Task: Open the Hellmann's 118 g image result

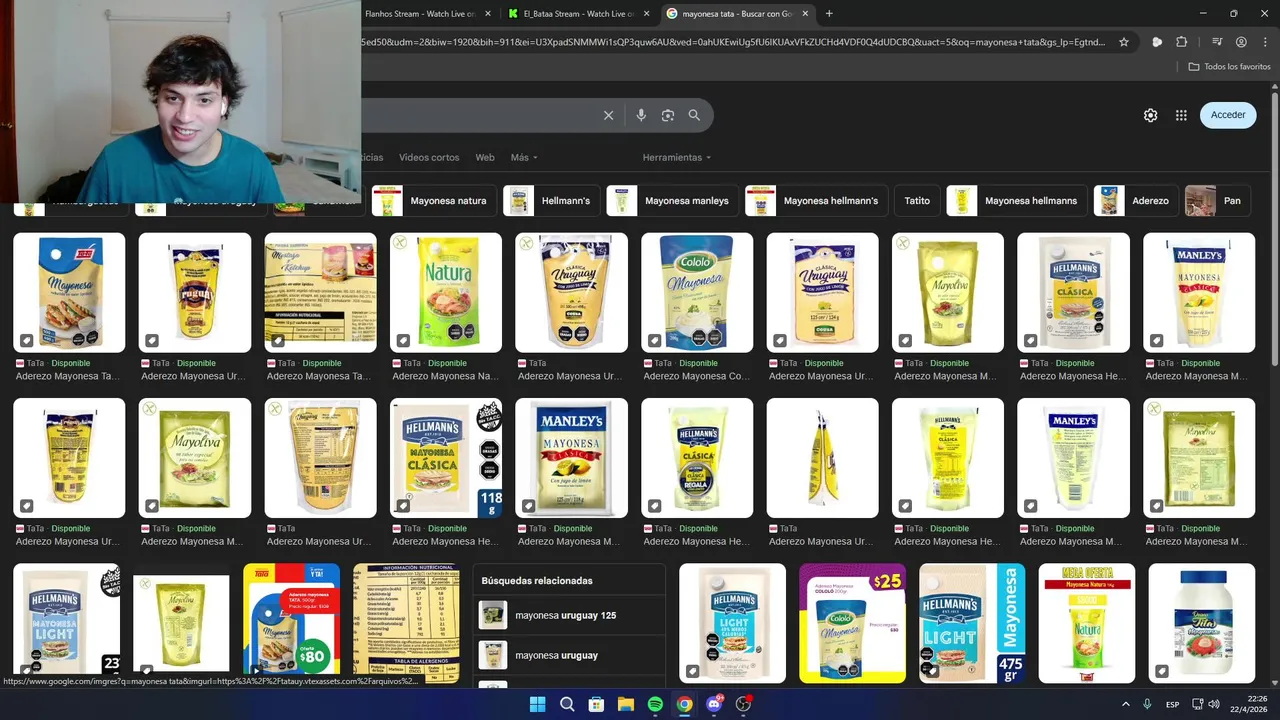Action: point(446,458)
